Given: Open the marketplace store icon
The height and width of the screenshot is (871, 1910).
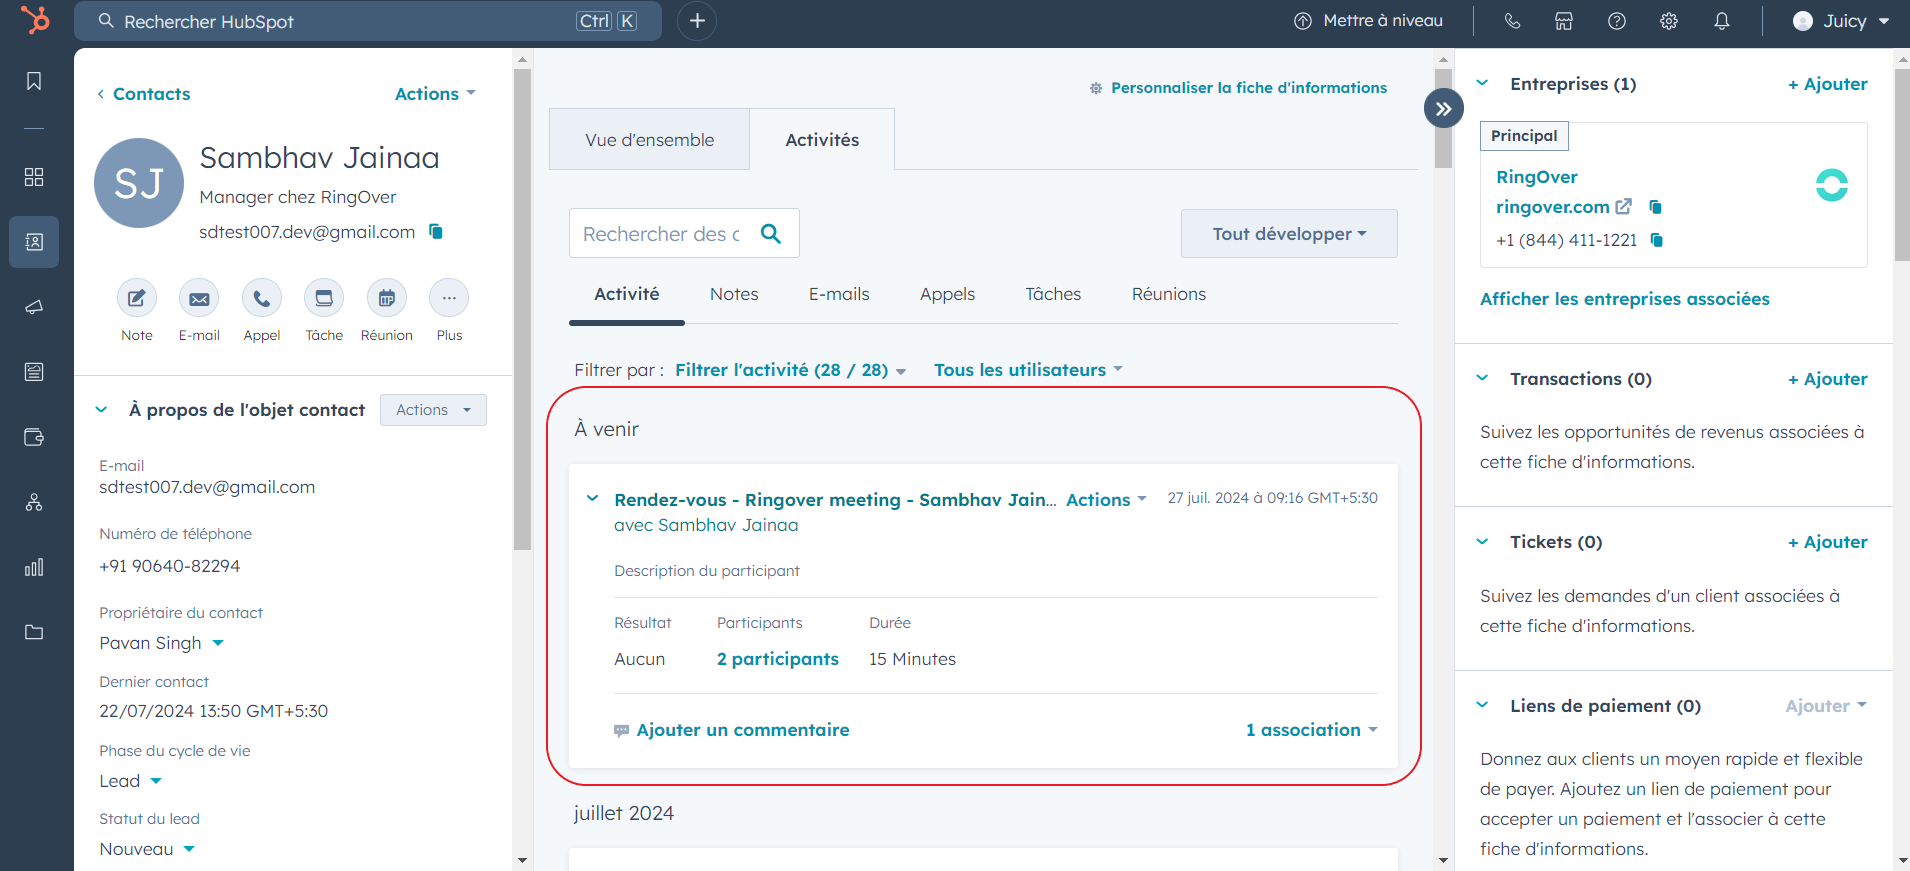Looking at the screenshot, I should (1564, 21).
